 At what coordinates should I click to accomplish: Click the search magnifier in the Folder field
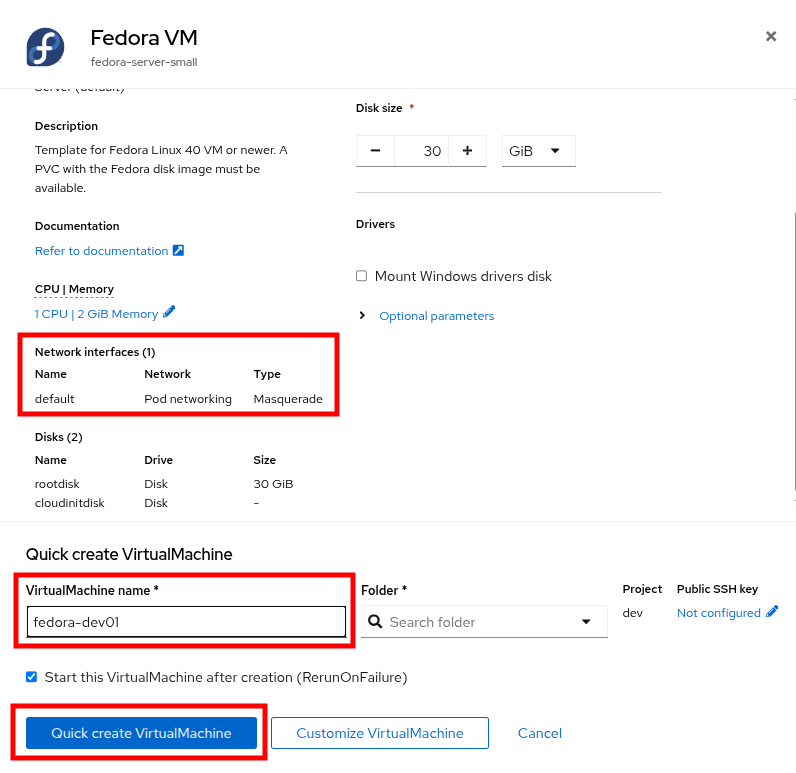click(x=375, y=621)
